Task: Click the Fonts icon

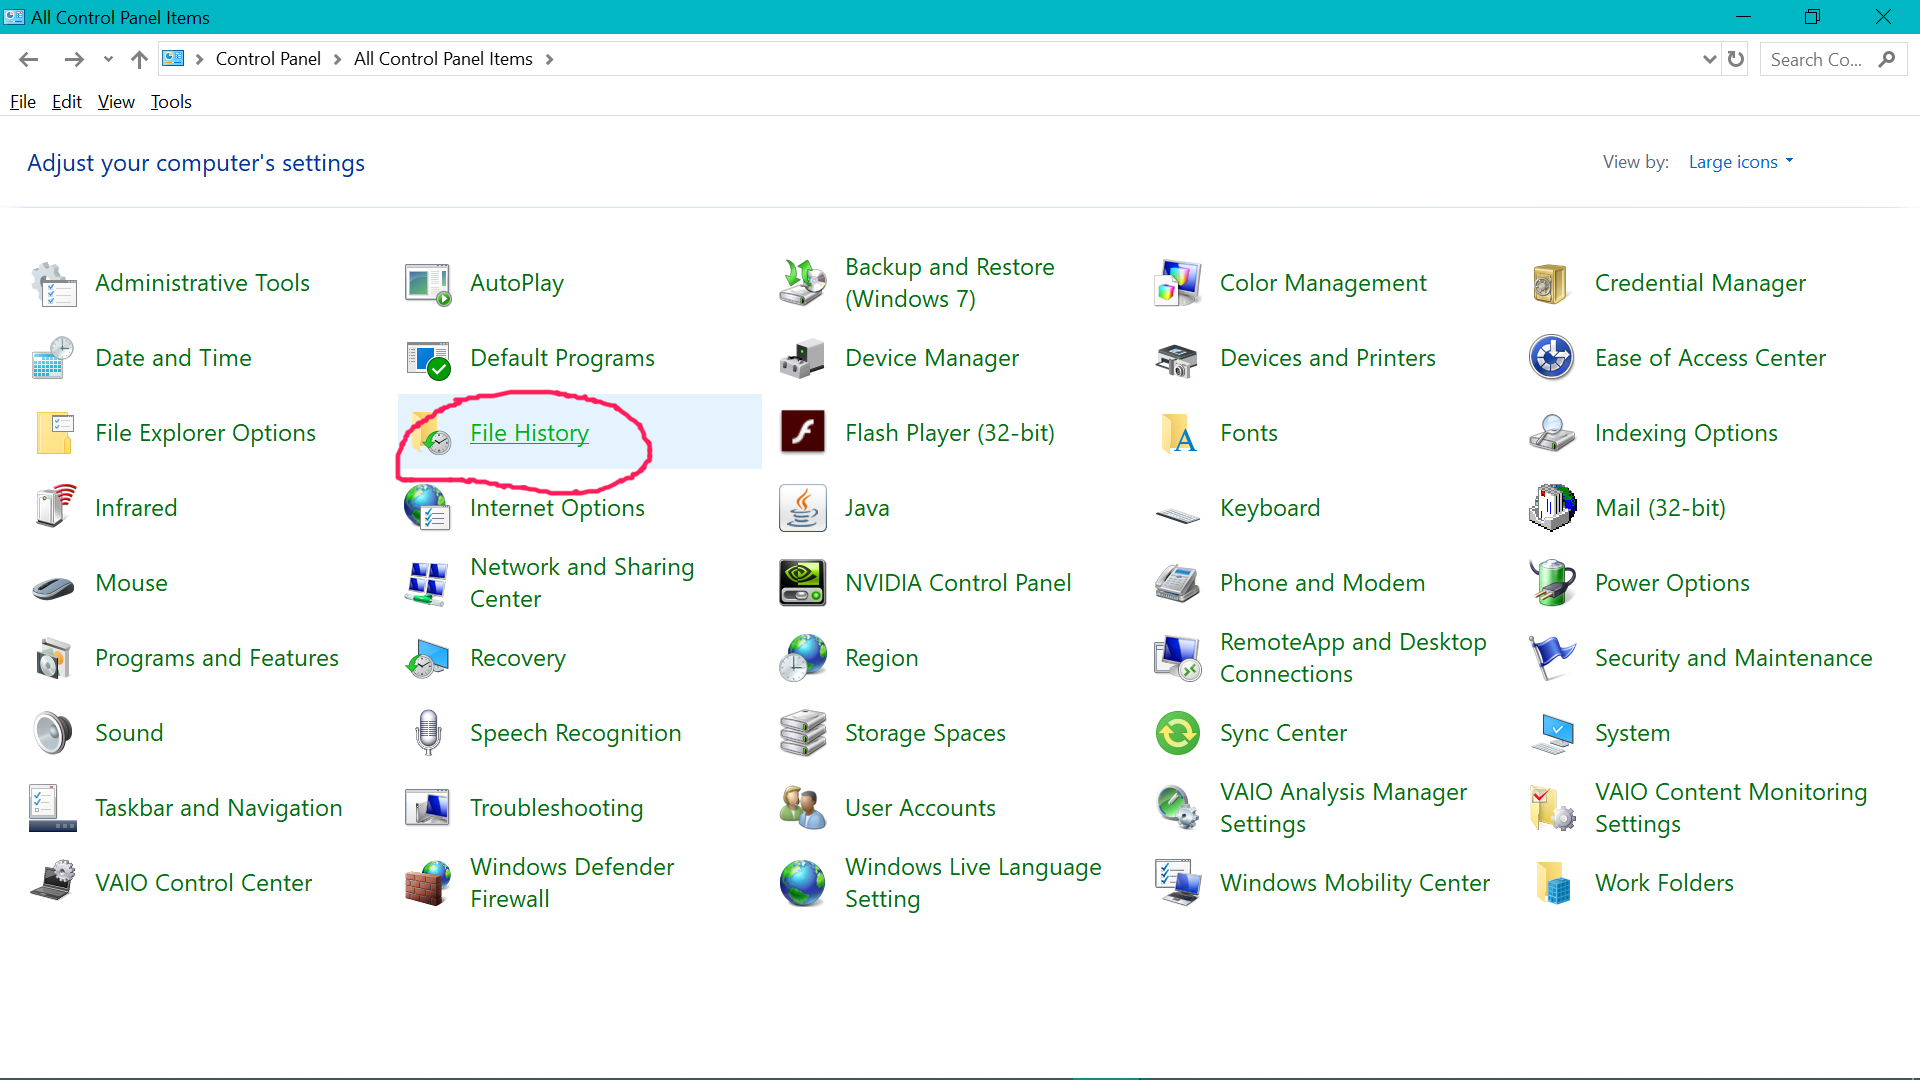Action: tap(1178, 433)
